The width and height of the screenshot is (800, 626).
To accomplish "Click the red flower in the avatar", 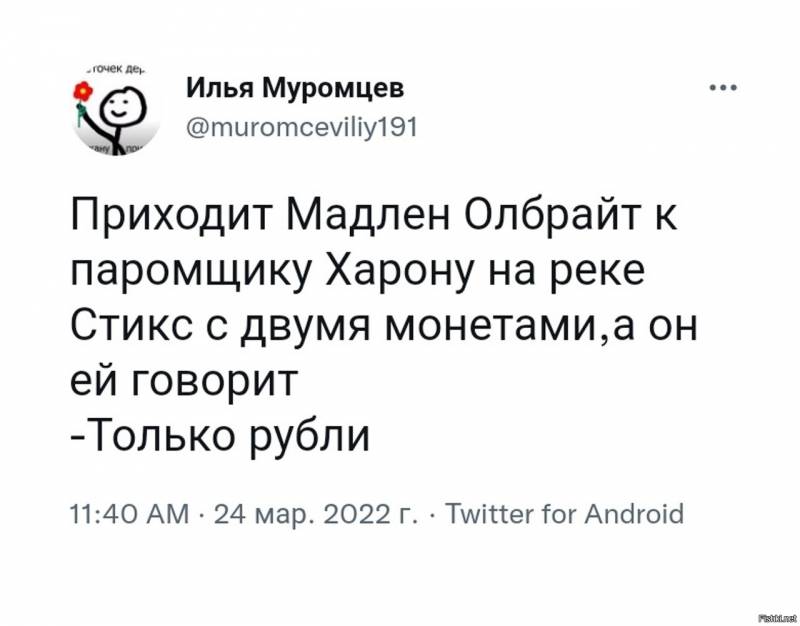I will coord(84,93).
